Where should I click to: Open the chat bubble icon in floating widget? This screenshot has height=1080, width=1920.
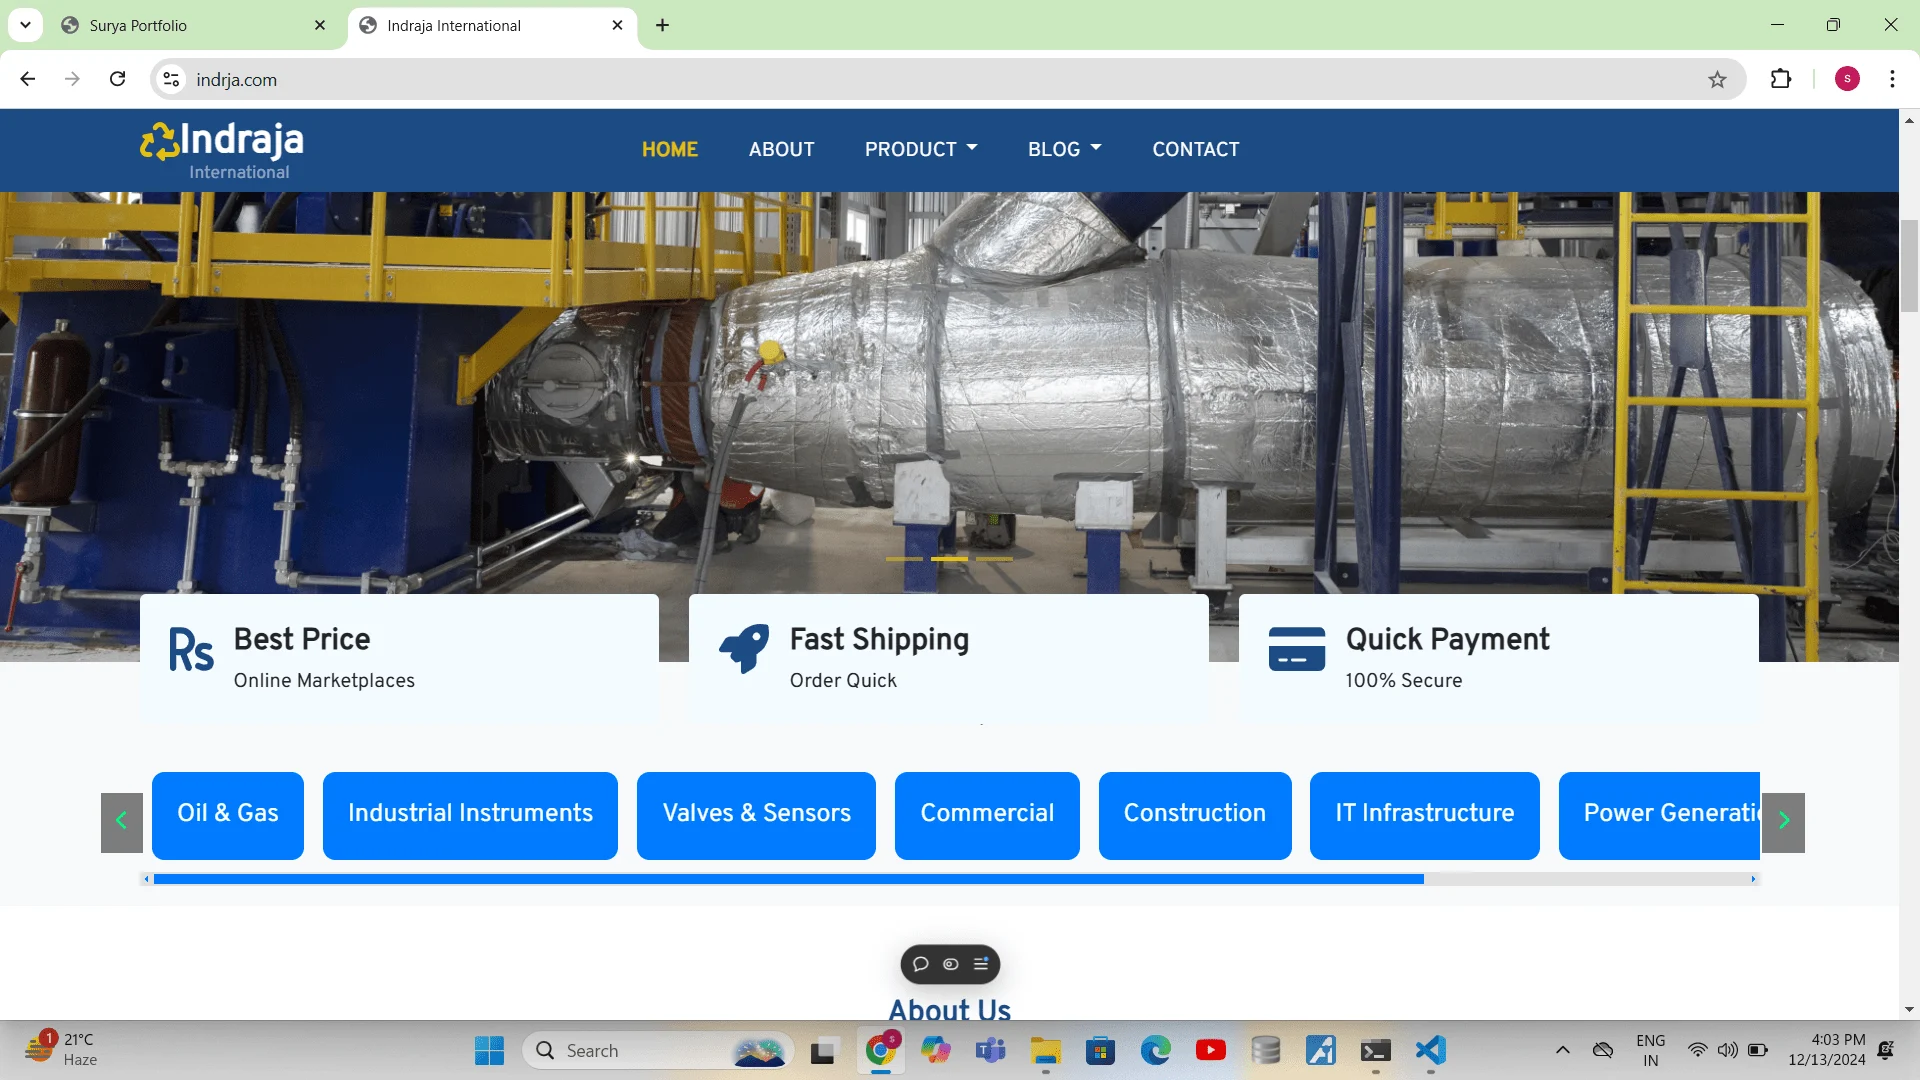[921, 964]
